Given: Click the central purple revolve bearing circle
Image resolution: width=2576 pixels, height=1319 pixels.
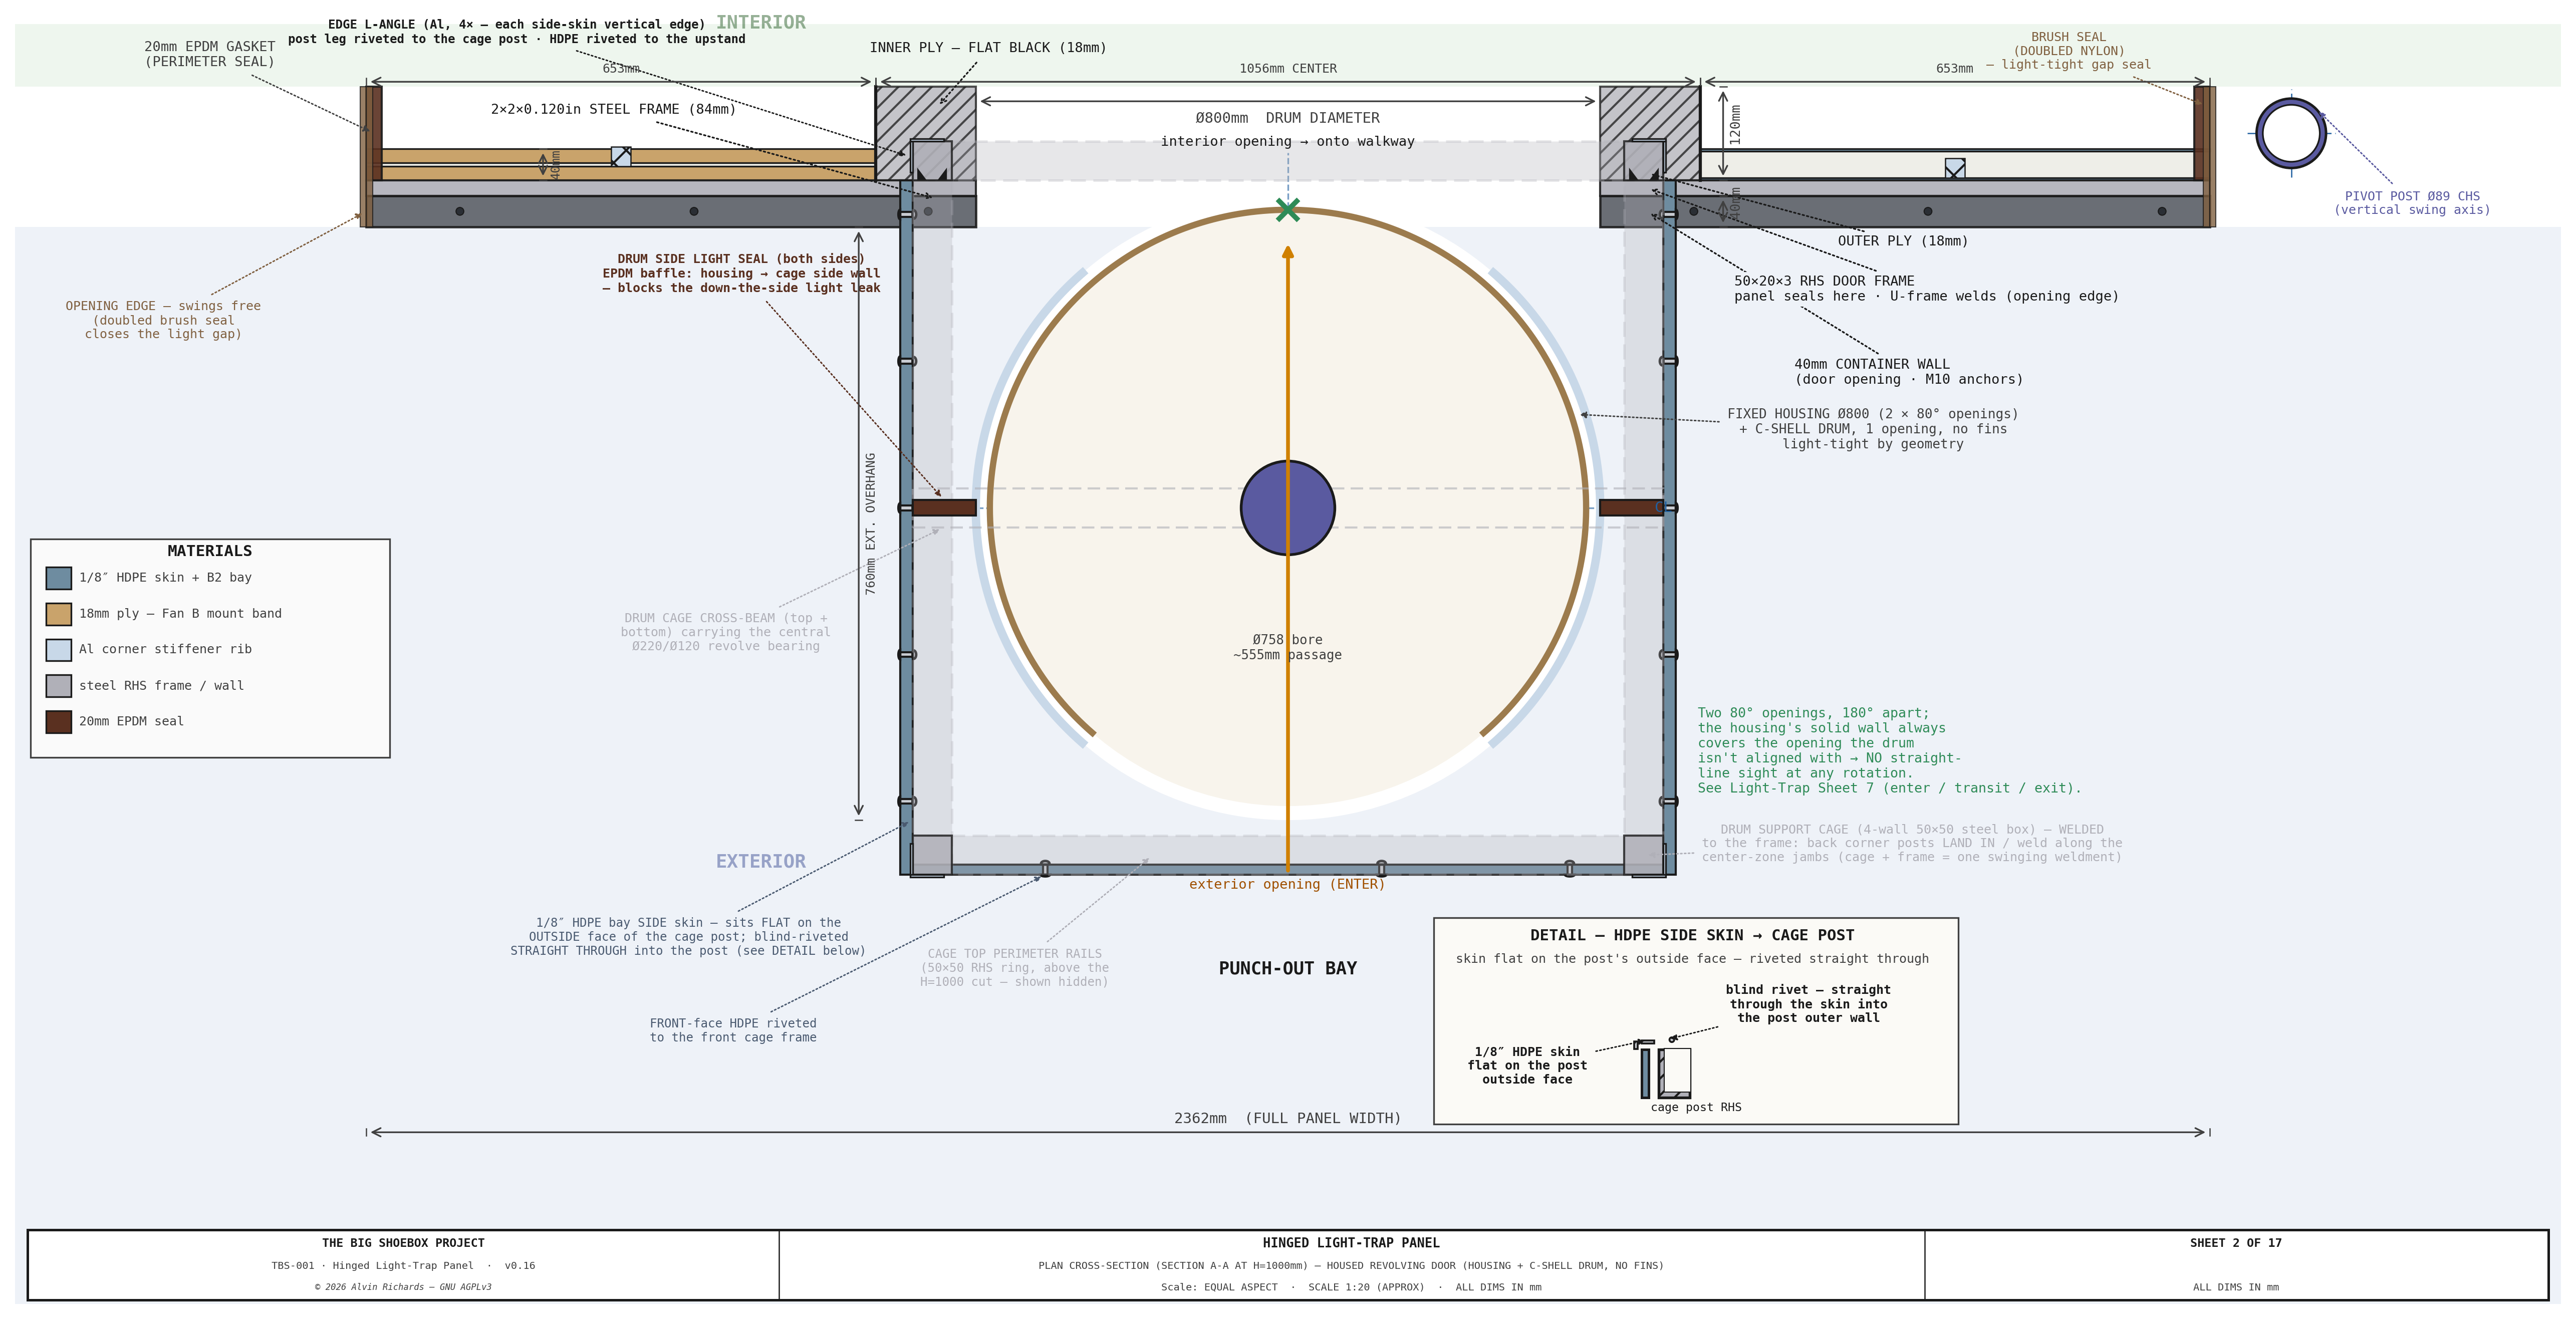Looking at the screenshot, I should (x=1288, y=508).
